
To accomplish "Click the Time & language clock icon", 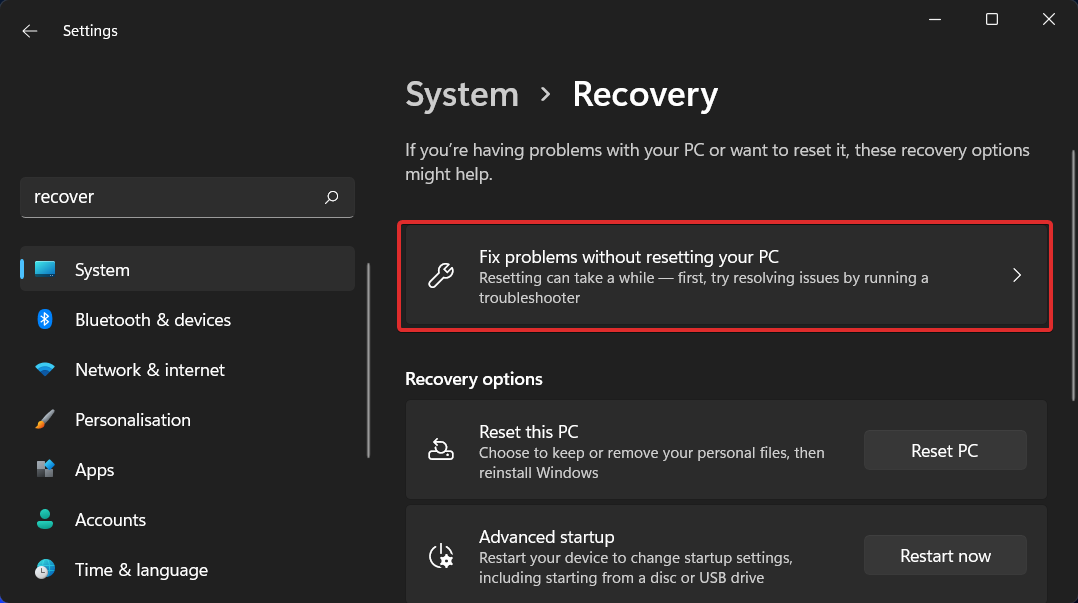I will pyautogui.click(x=45, y=569).
